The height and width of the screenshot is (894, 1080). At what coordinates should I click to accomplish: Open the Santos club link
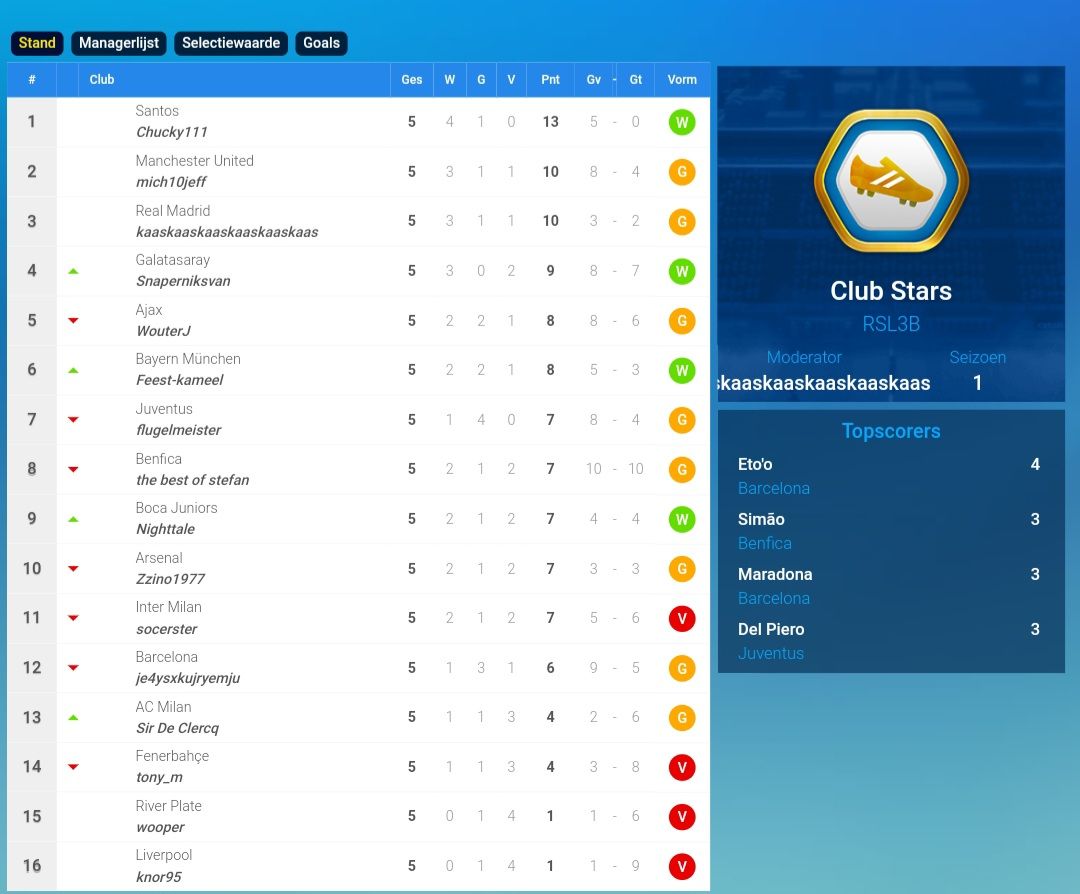[x=157, y=111]
